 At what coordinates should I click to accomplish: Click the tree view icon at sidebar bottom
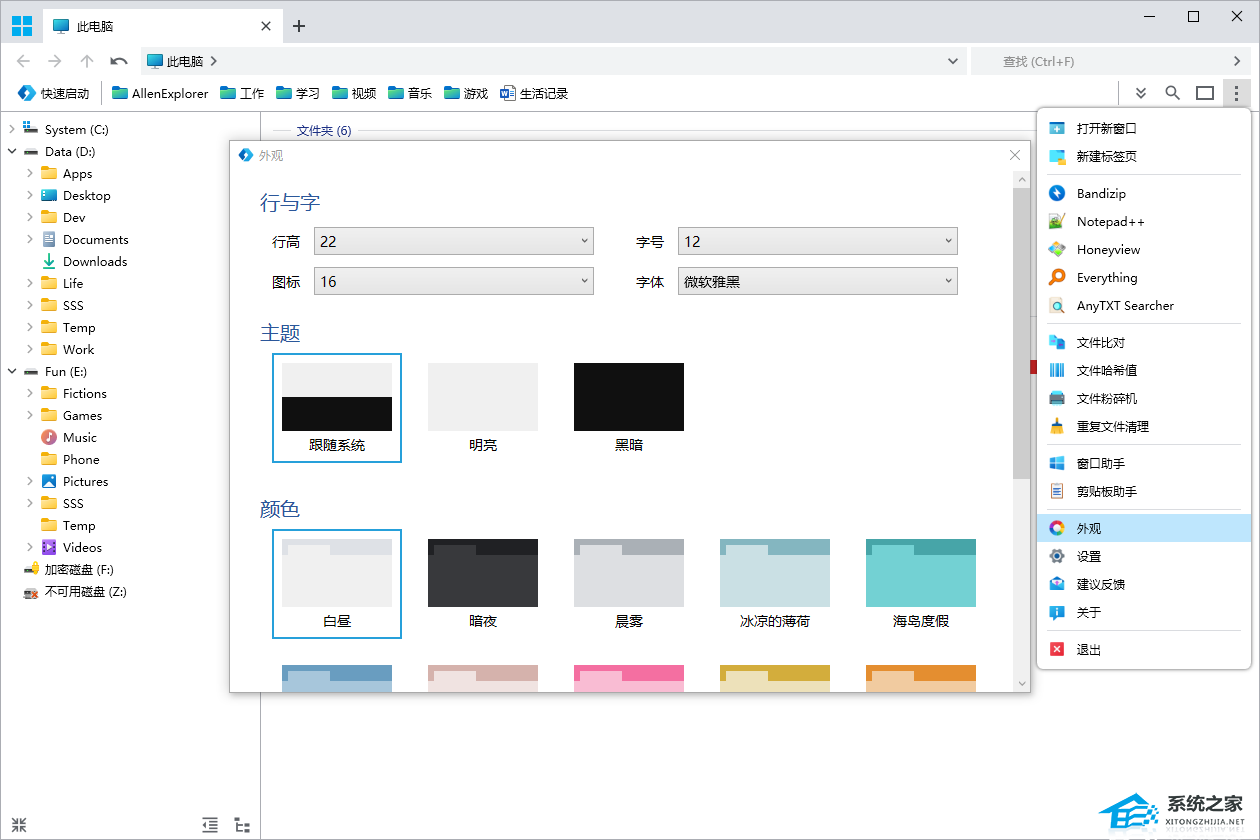coord(241,825)
